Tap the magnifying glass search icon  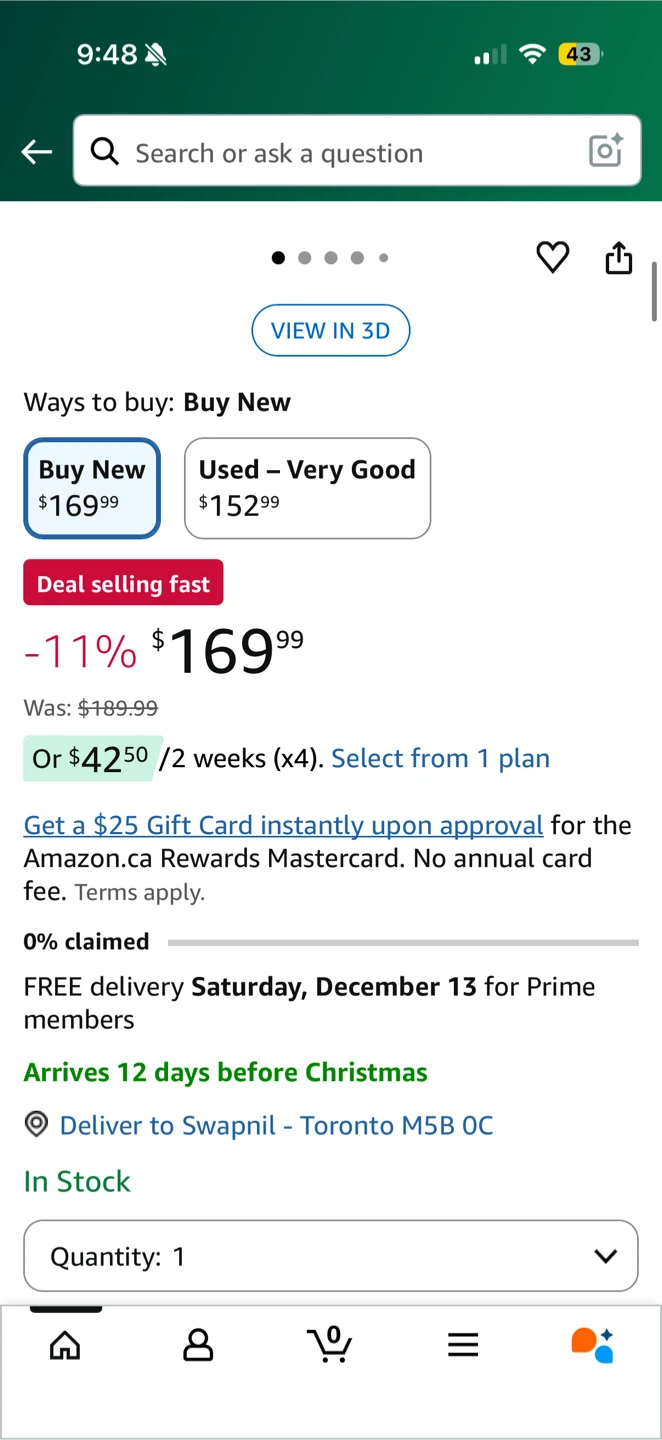[105, 151]
